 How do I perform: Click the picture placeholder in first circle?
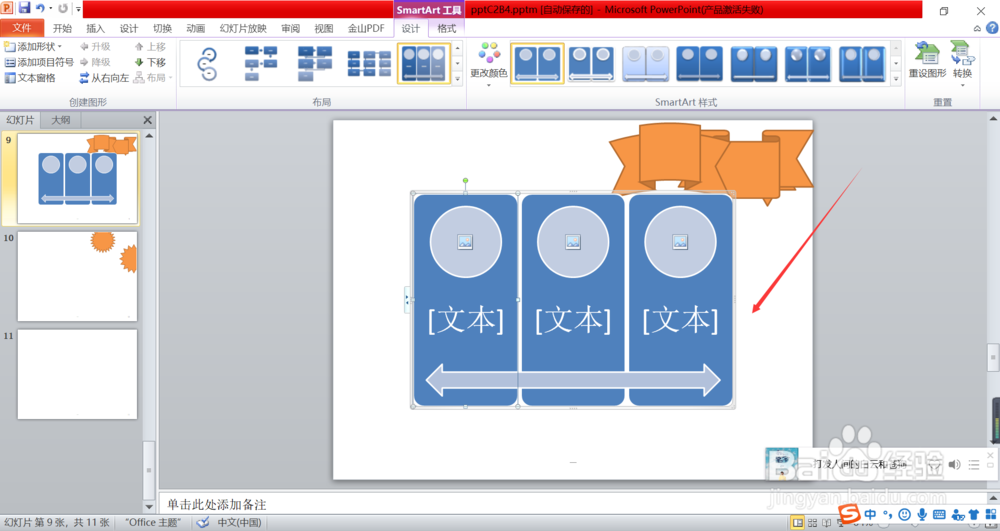(465, 242)
